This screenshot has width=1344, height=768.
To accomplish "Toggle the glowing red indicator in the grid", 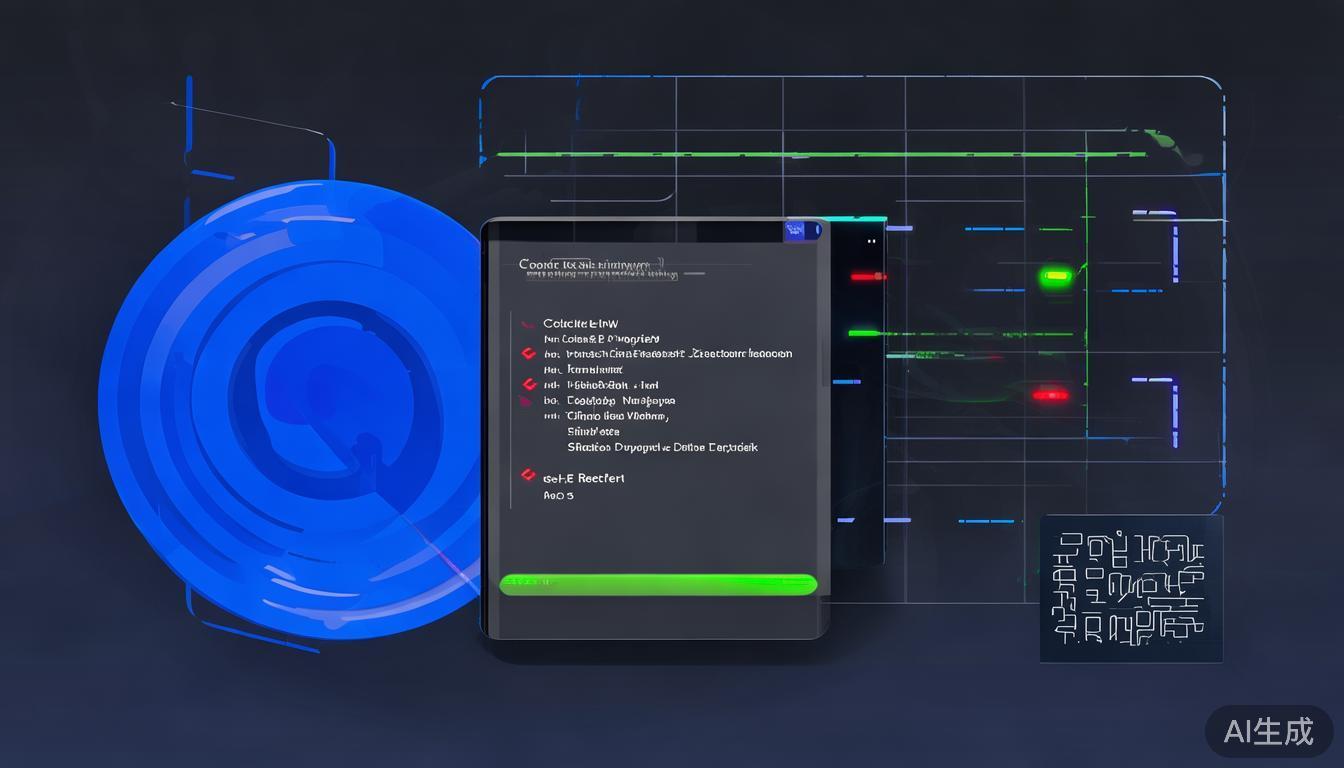I will 1050,395.
